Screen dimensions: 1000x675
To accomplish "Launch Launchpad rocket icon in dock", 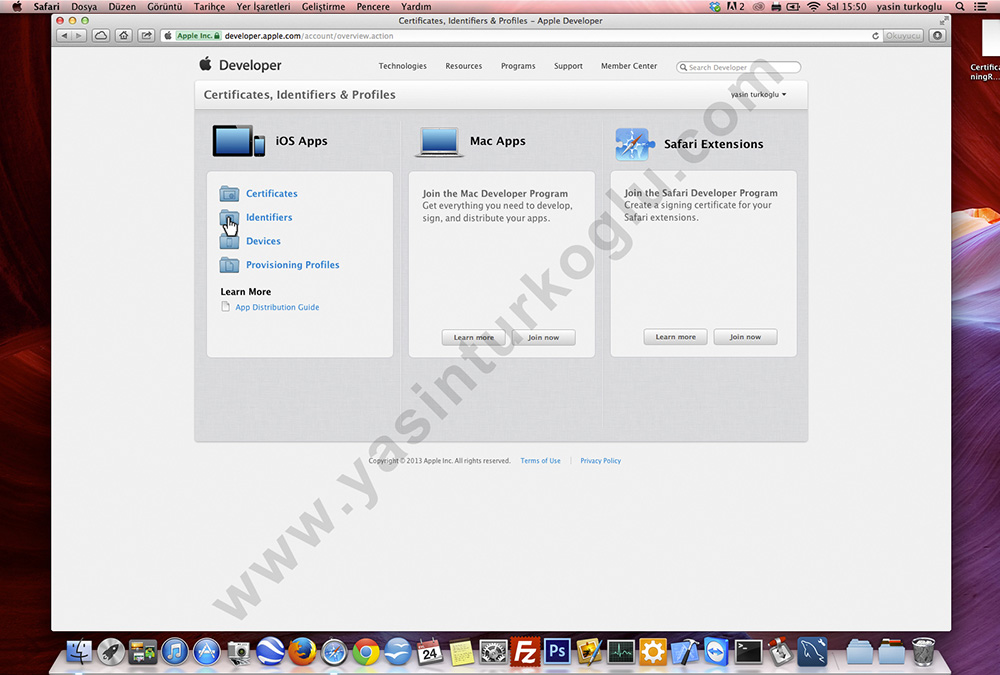I will (x=111, y=651).
